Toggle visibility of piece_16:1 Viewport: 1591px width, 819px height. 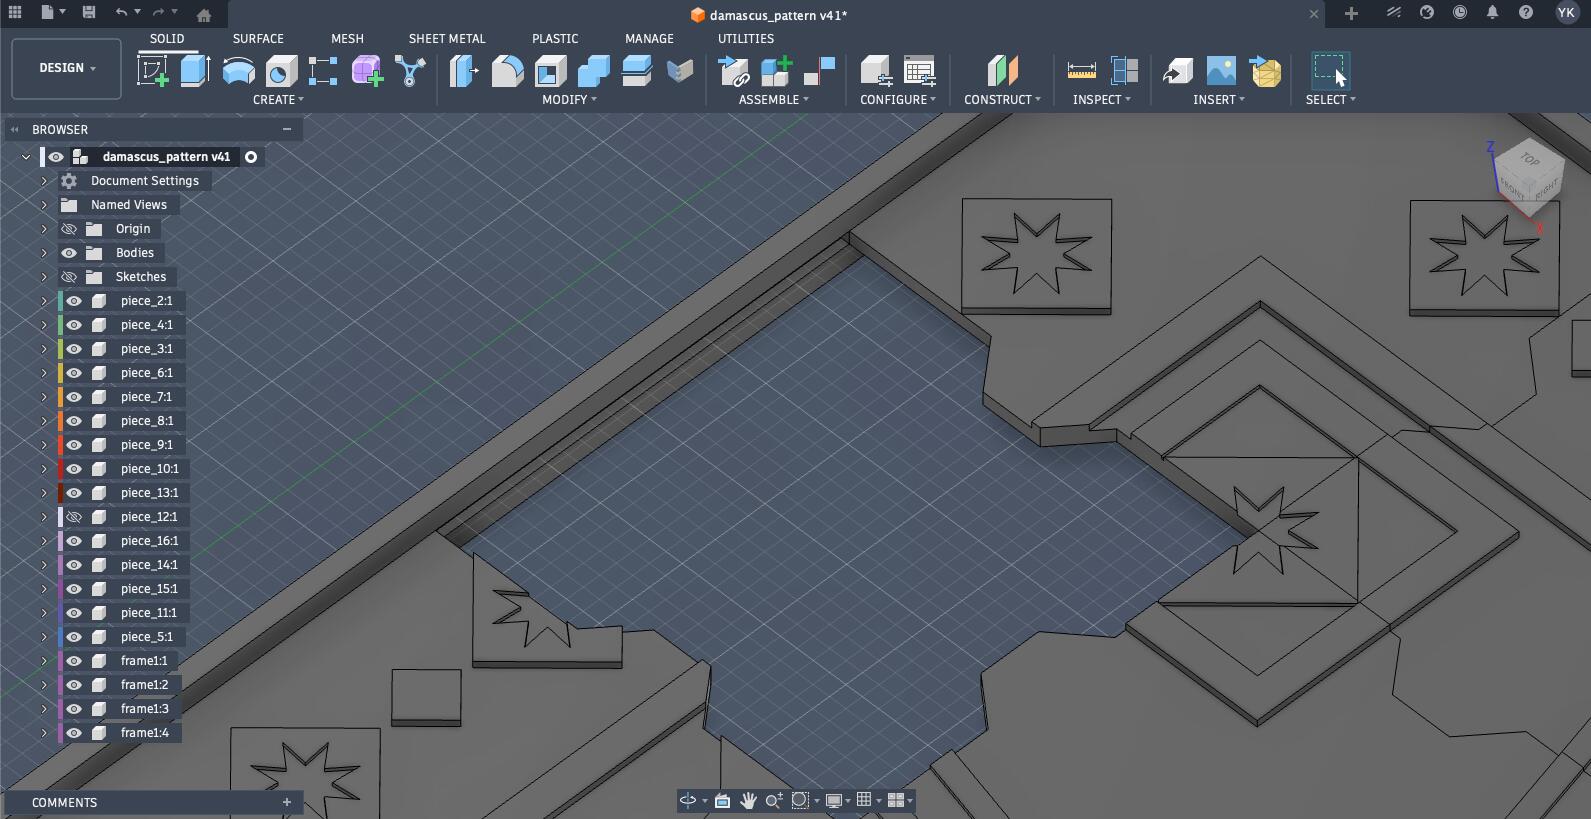[74, 541]
